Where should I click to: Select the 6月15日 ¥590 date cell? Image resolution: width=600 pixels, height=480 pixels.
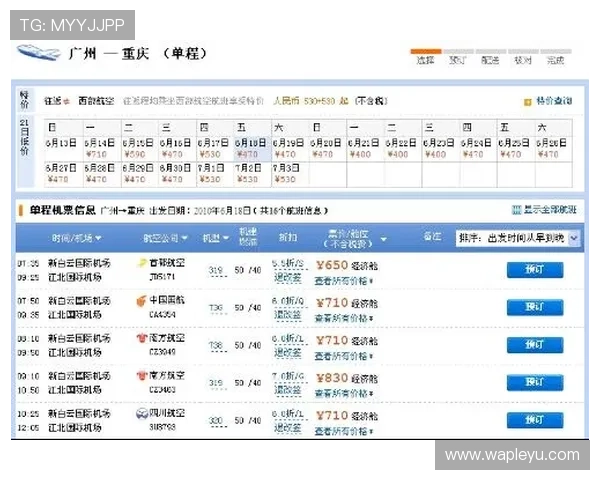[138, 149]
